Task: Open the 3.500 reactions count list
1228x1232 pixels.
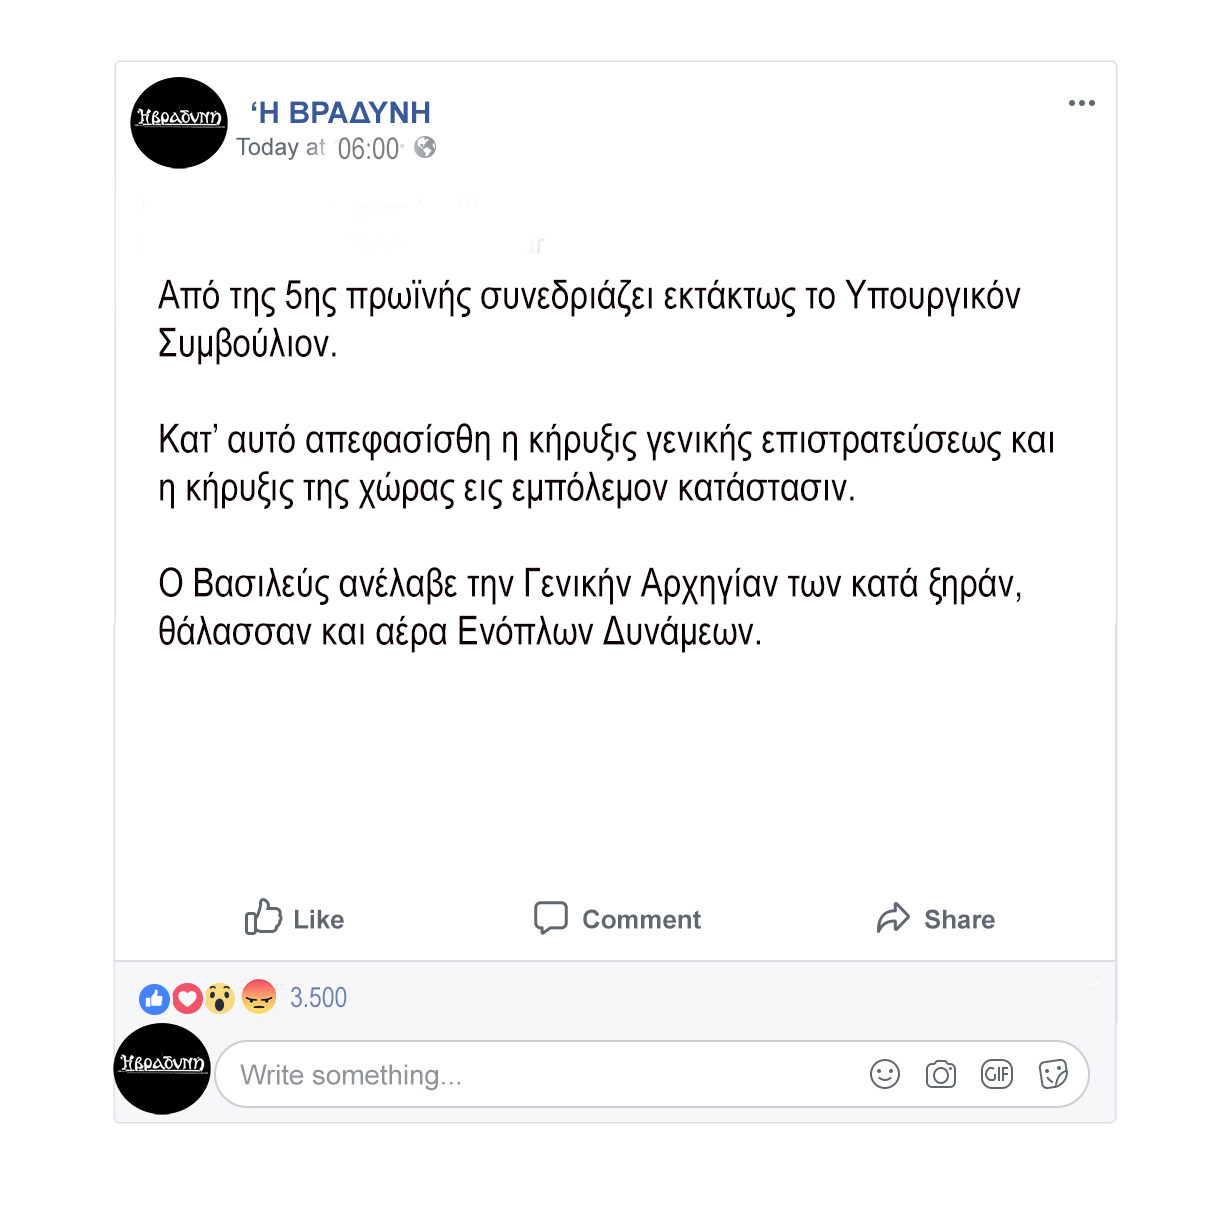Action: coord(318,998)
